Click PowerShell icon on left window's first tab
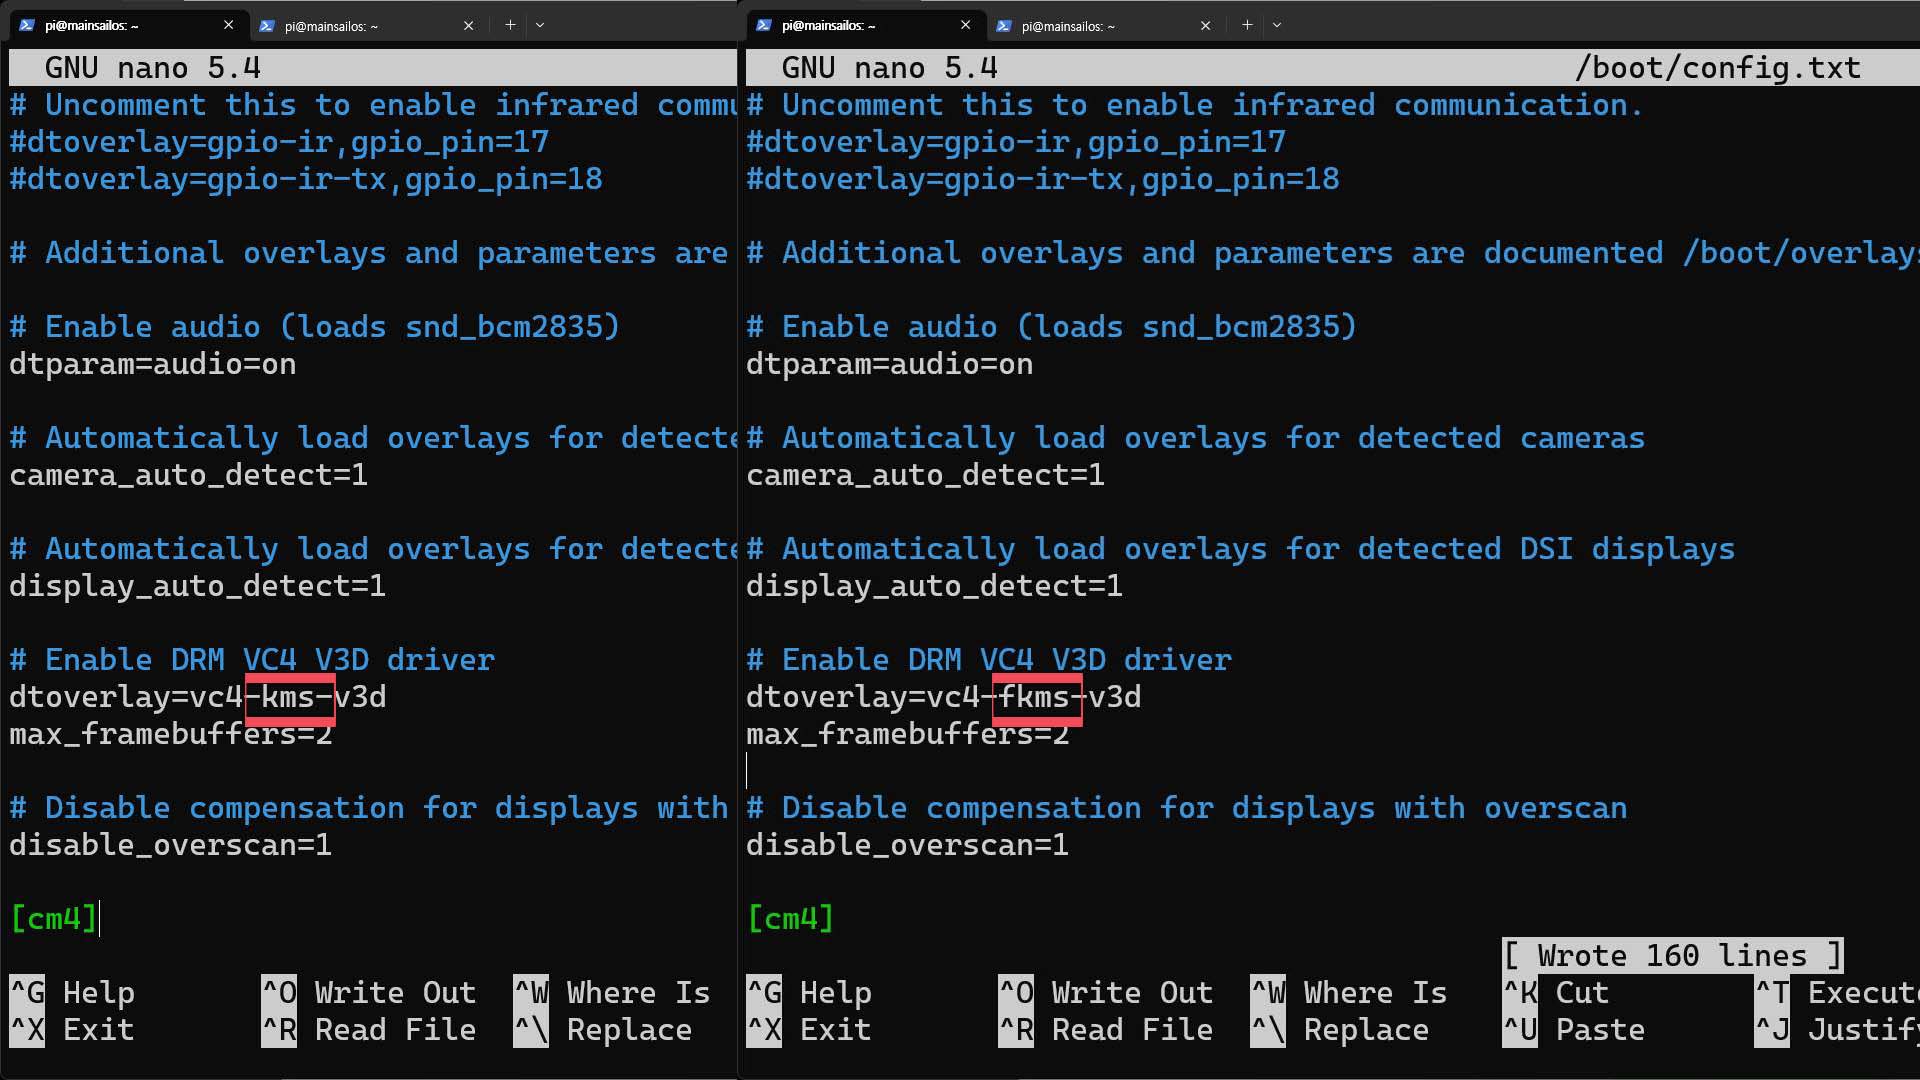Image resolution: width=1920 pixels, height=1080 pixels. point(27,25)
